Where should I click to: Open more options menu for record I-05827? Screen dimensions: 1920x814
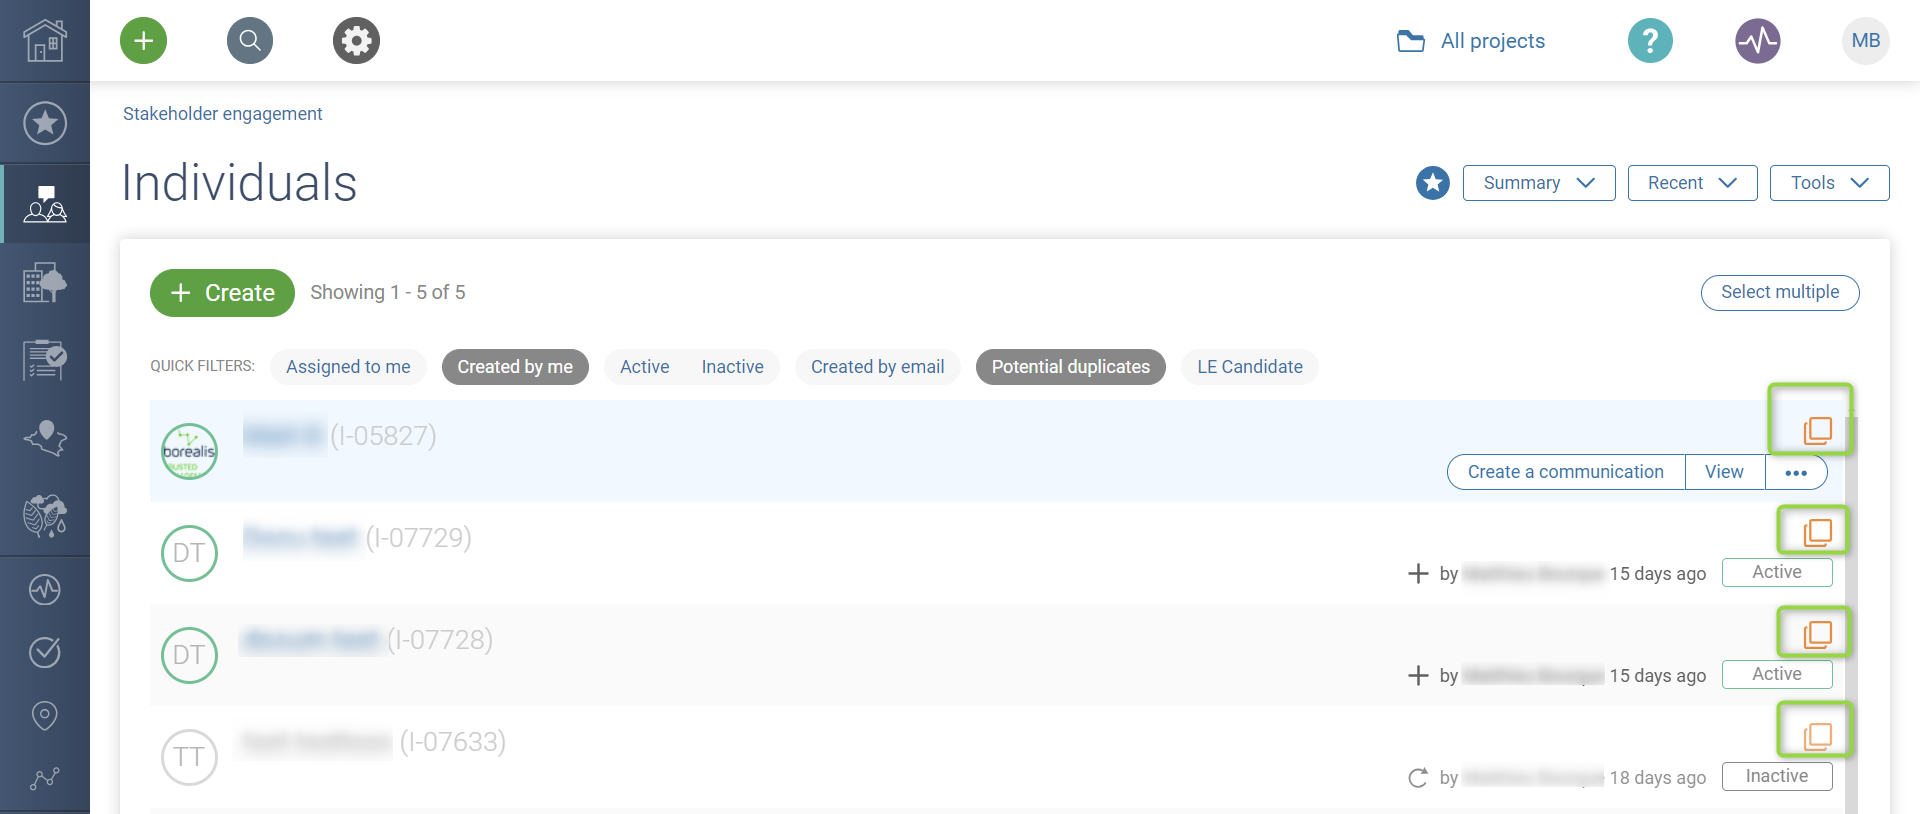(x=1796, y=472)
